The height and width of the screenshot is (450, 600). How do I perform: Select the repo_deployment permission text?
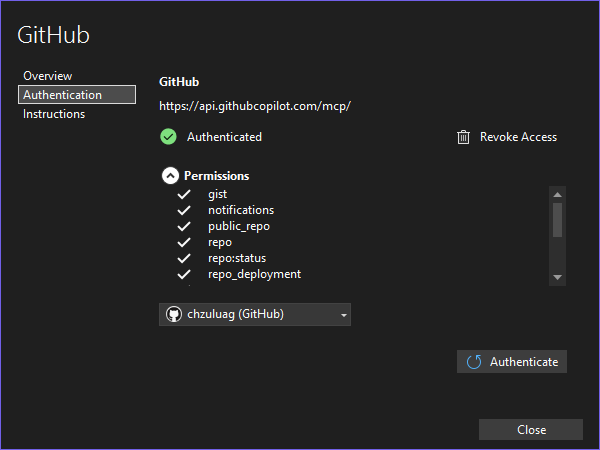(x=254, y=275)
